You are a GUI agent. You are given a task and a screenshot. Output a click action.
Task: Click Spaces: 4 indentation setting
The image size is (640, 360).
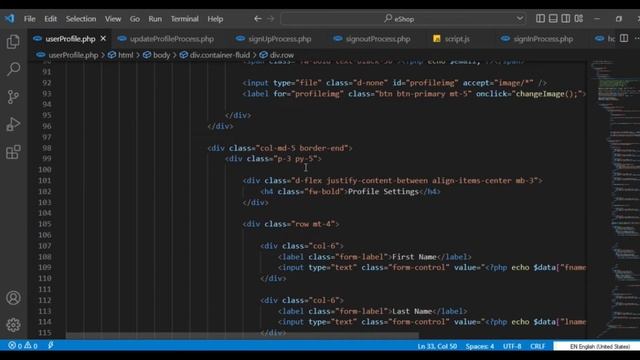tap(480, 346)
